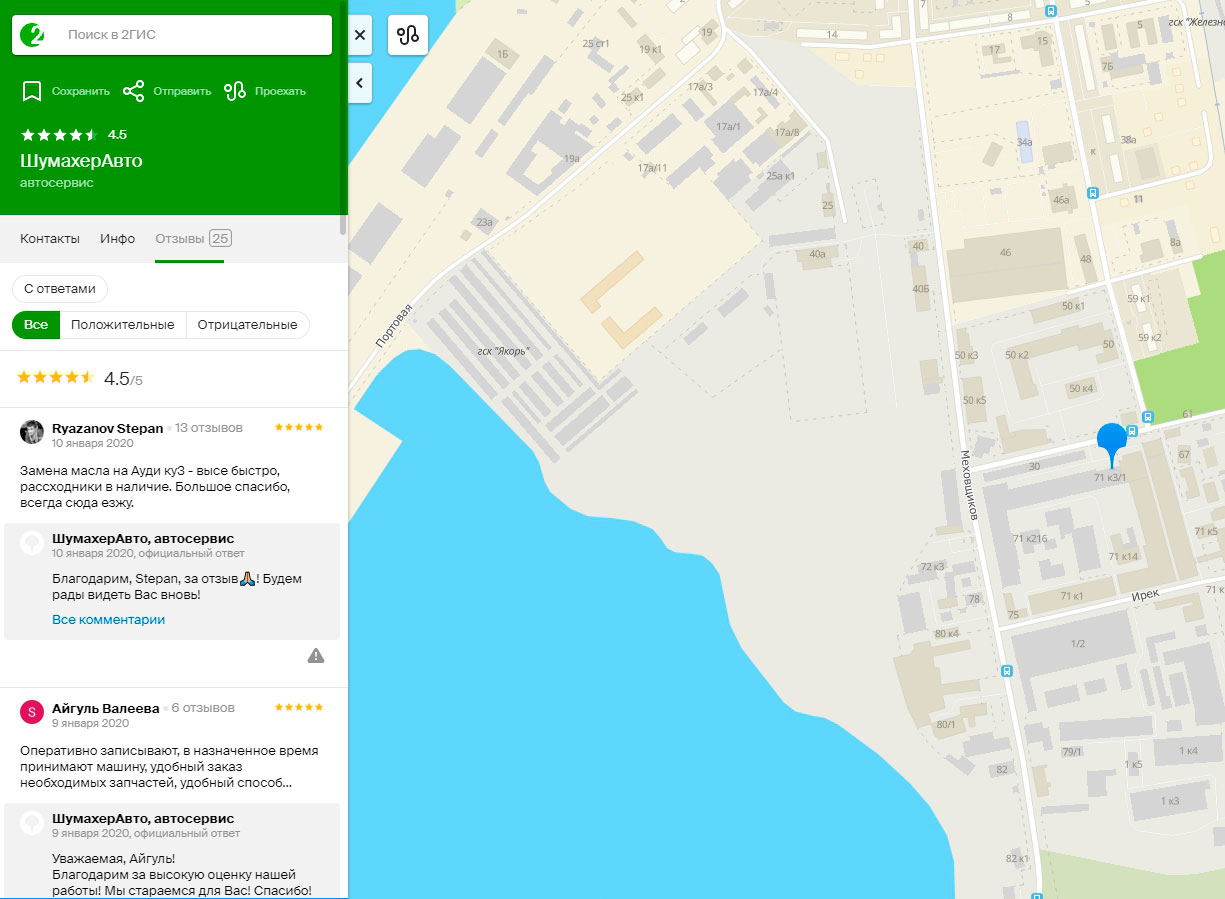Click the 'гск "Якорь"' map label
1225x899 pixels.
click(503, 351)
